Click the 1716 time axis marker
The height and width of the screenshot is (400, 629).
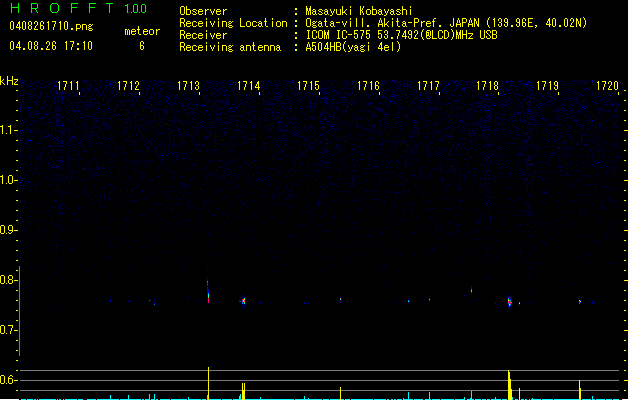pos(368,86)
